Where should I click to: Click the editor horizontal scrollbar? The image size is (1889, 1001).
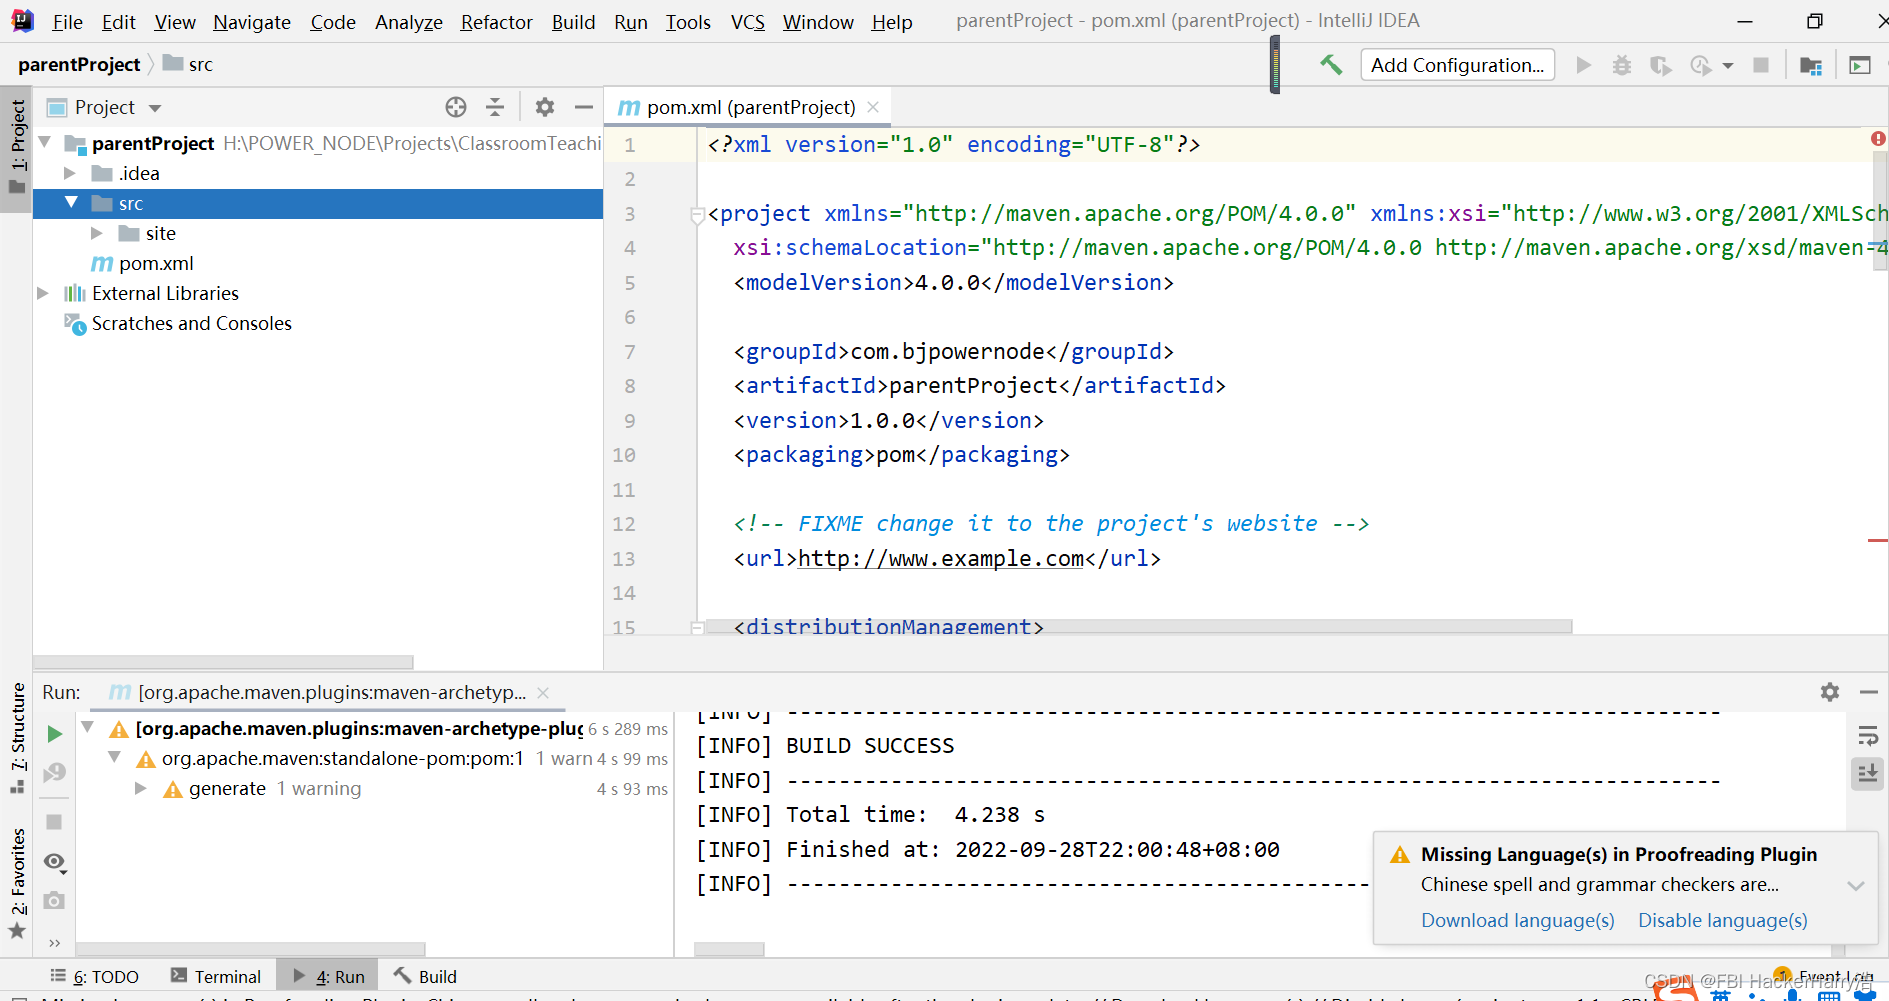[x=1138, y=626]
